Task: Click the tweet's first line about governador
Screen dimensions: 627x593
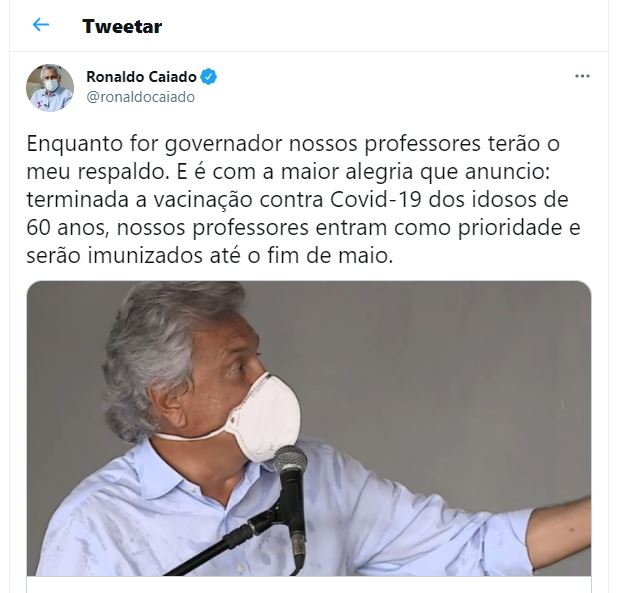Action: pyautogui.click(x=293, y=144)
